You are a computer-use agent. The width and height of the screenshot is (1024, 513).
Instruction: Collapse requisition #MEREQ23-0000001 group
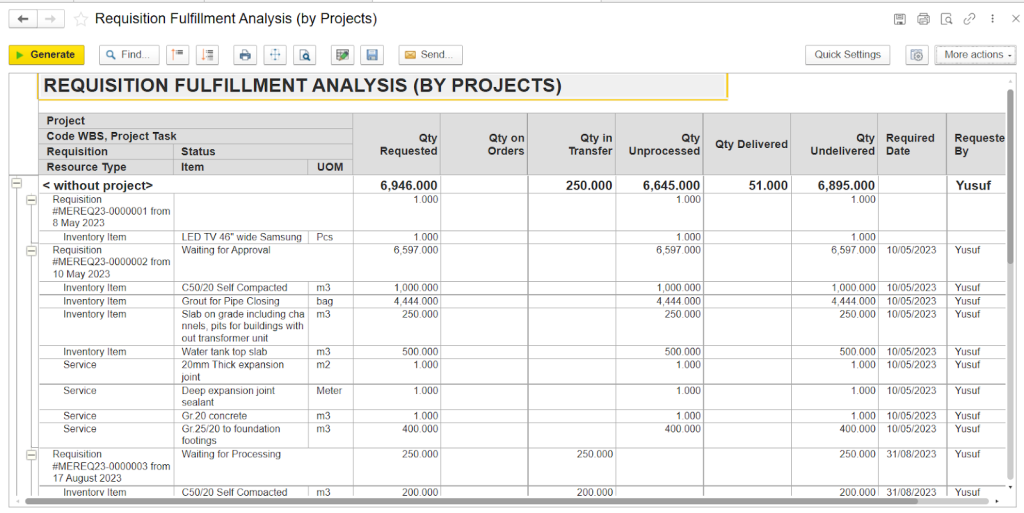click(31, 200)
